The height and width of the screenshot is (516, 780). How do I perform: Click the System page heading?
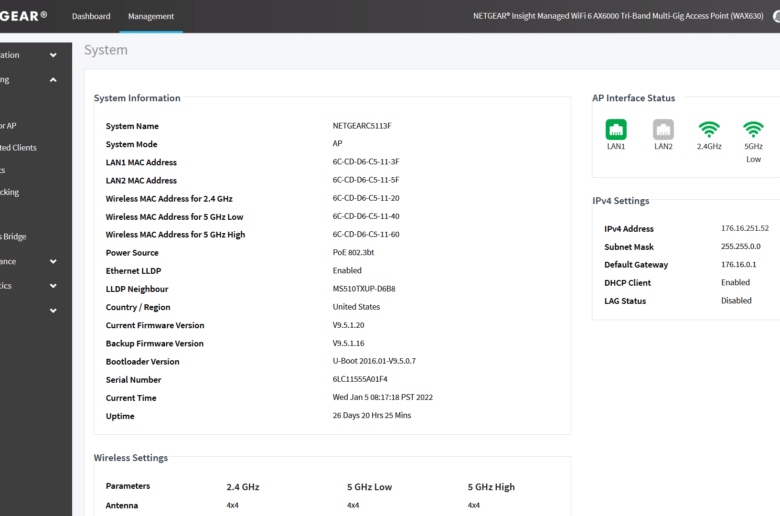pyautogui.click(x=105, y=50)
